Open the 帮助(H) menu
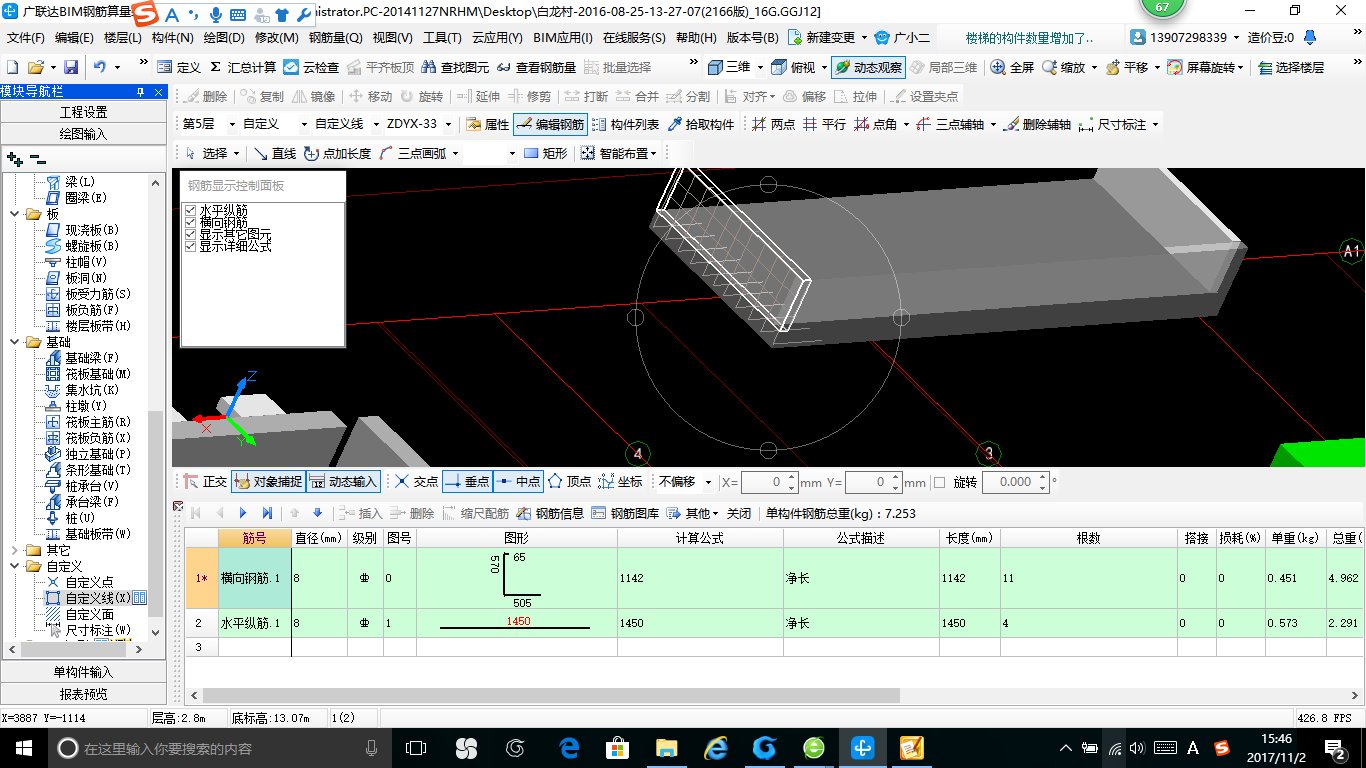Image resolution: width=1366 pixels, height=768 pixels. point(696,38)
